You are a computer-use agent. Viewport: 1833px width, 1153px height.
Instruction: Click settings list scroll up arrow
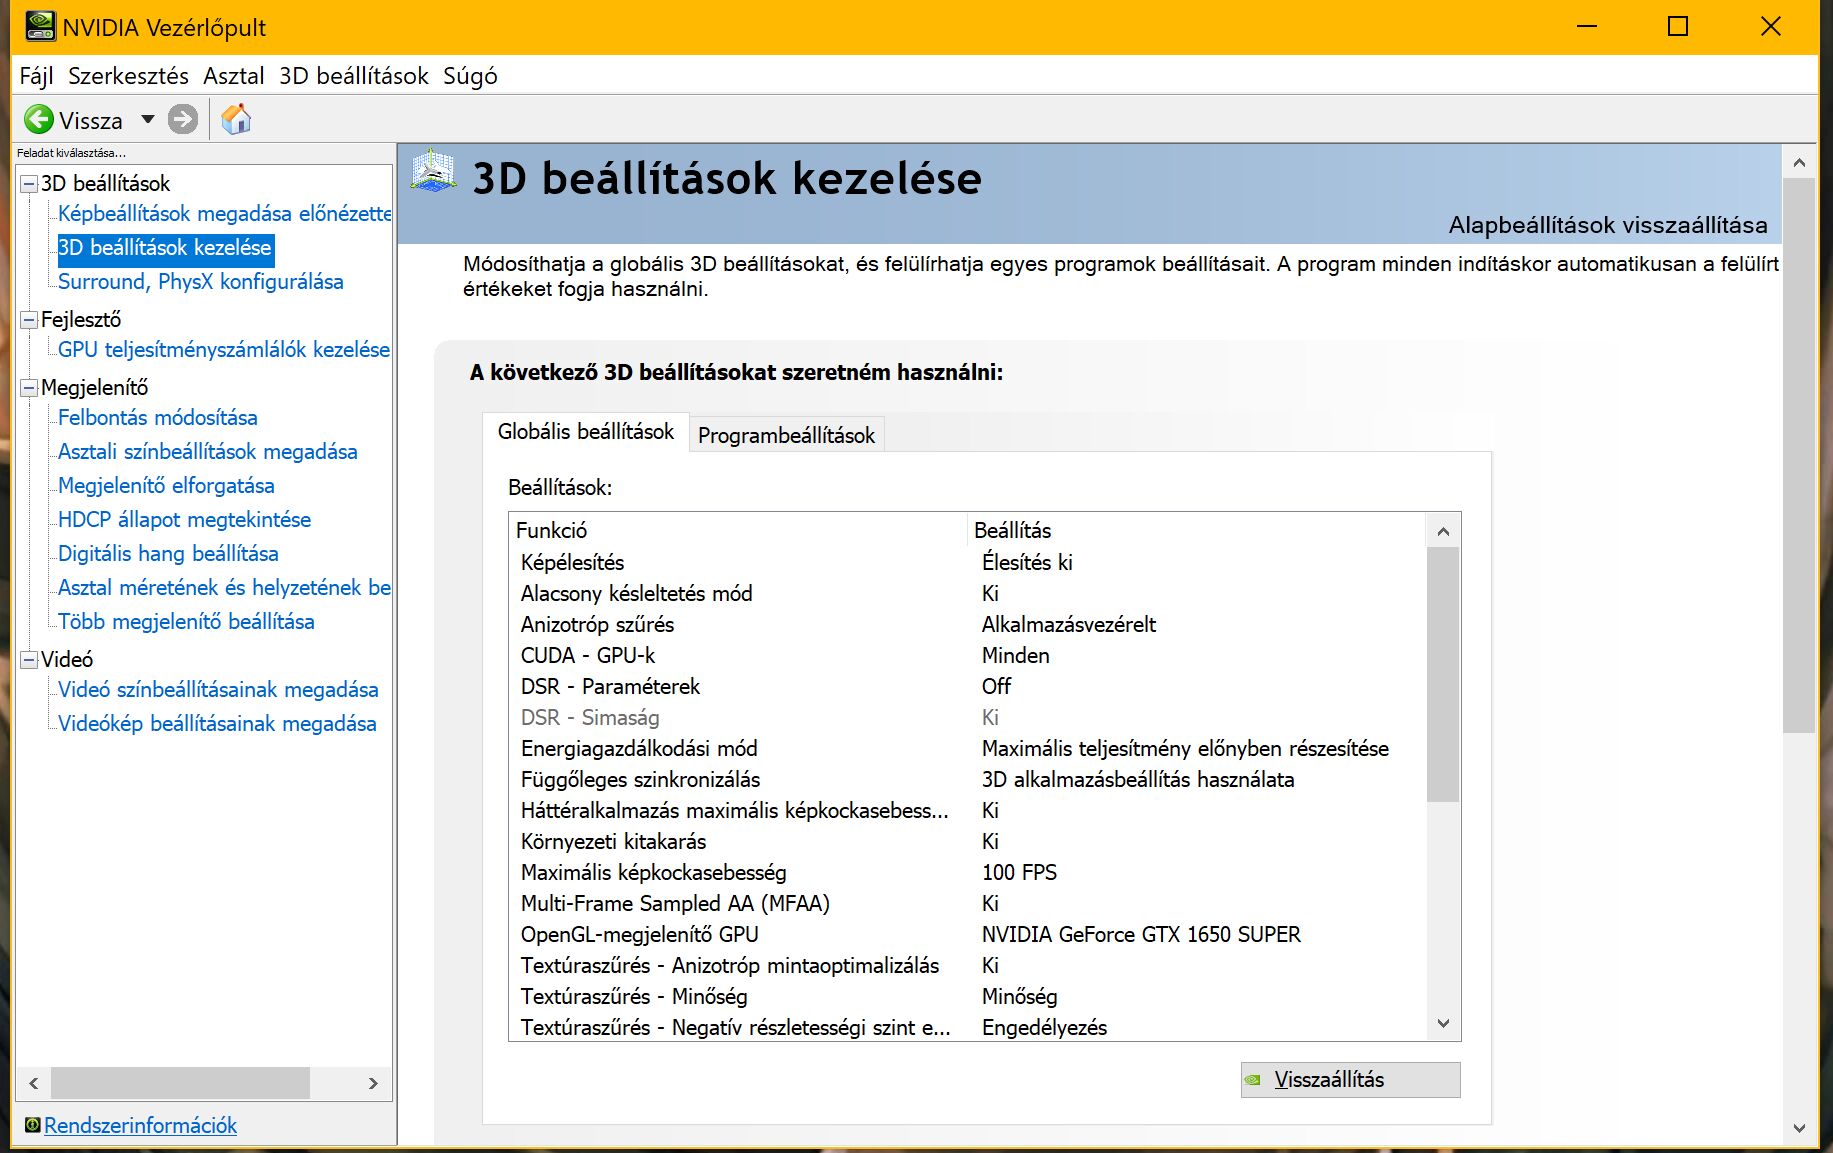tap(1443, 531)
